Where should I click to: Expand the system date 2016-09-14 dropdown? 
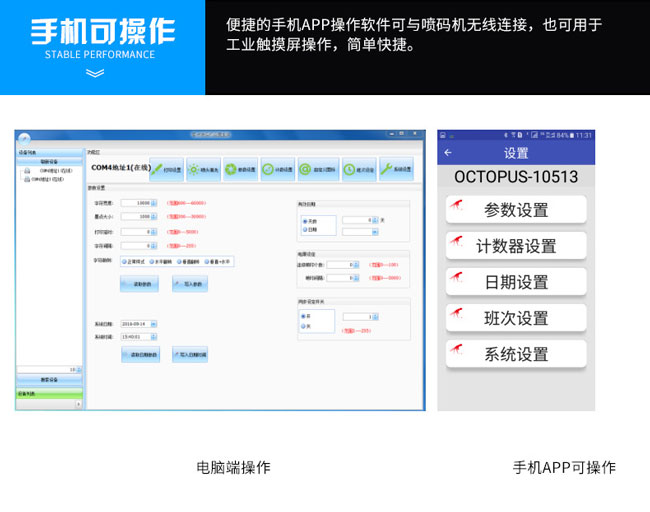[x=154, y=324]
